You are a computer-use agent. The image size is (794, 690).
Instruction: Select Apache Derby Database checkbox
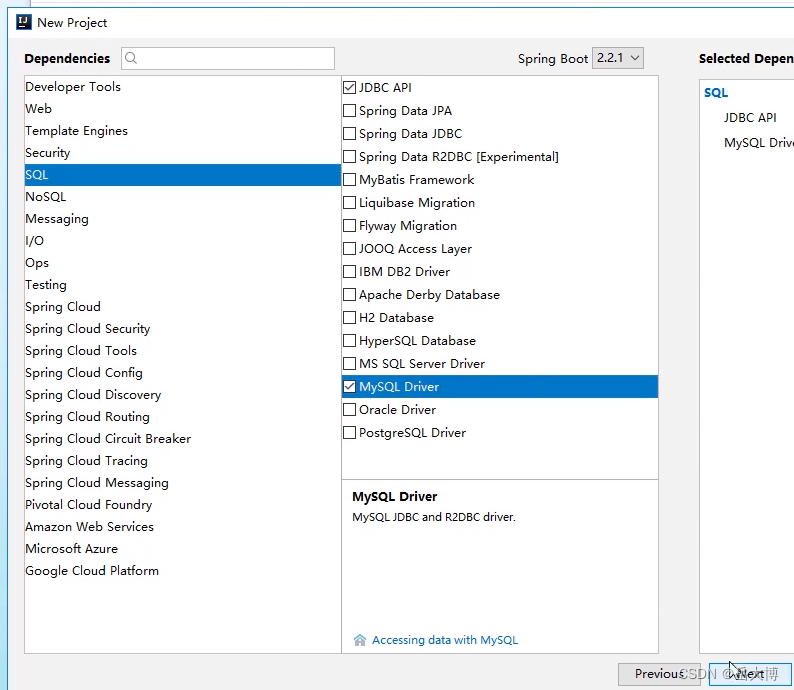[349, 295]
